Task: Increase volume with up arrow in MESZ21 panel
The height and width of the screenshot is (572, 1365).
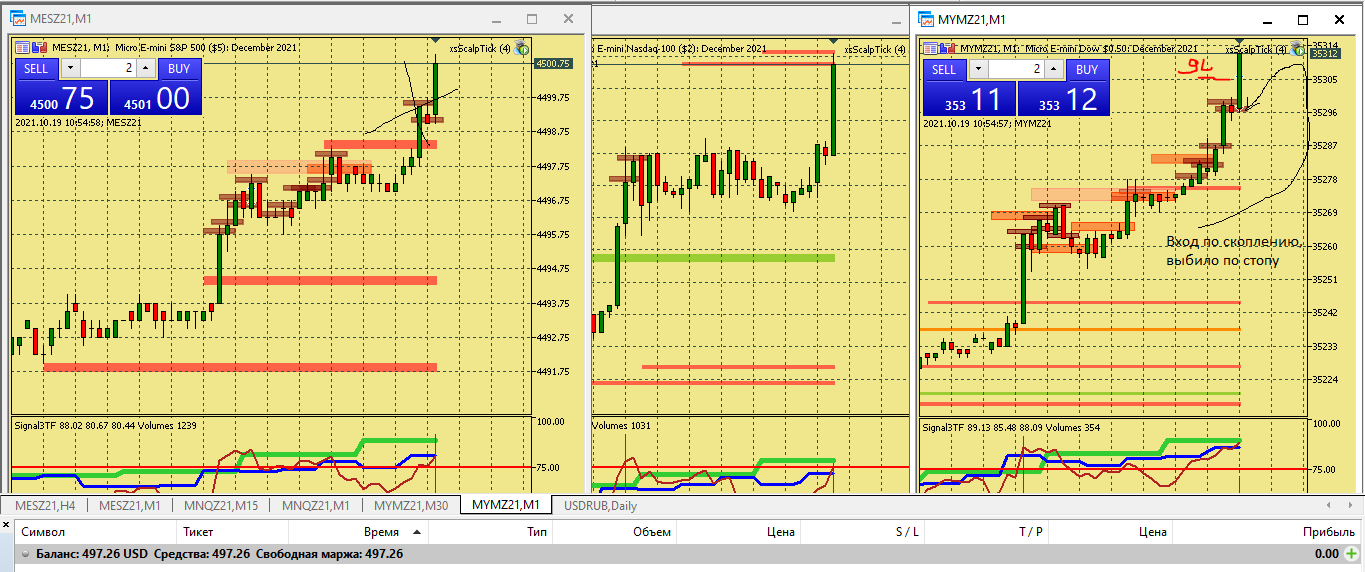Action: (146, 68)
